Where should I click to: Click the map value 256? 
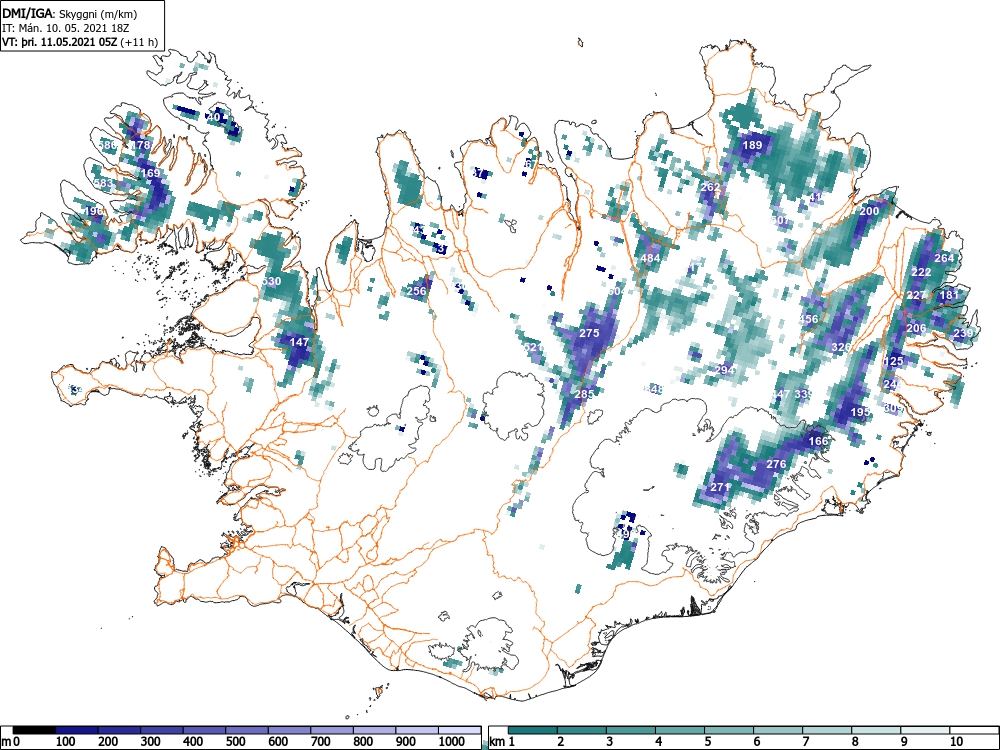click(416, 291)
